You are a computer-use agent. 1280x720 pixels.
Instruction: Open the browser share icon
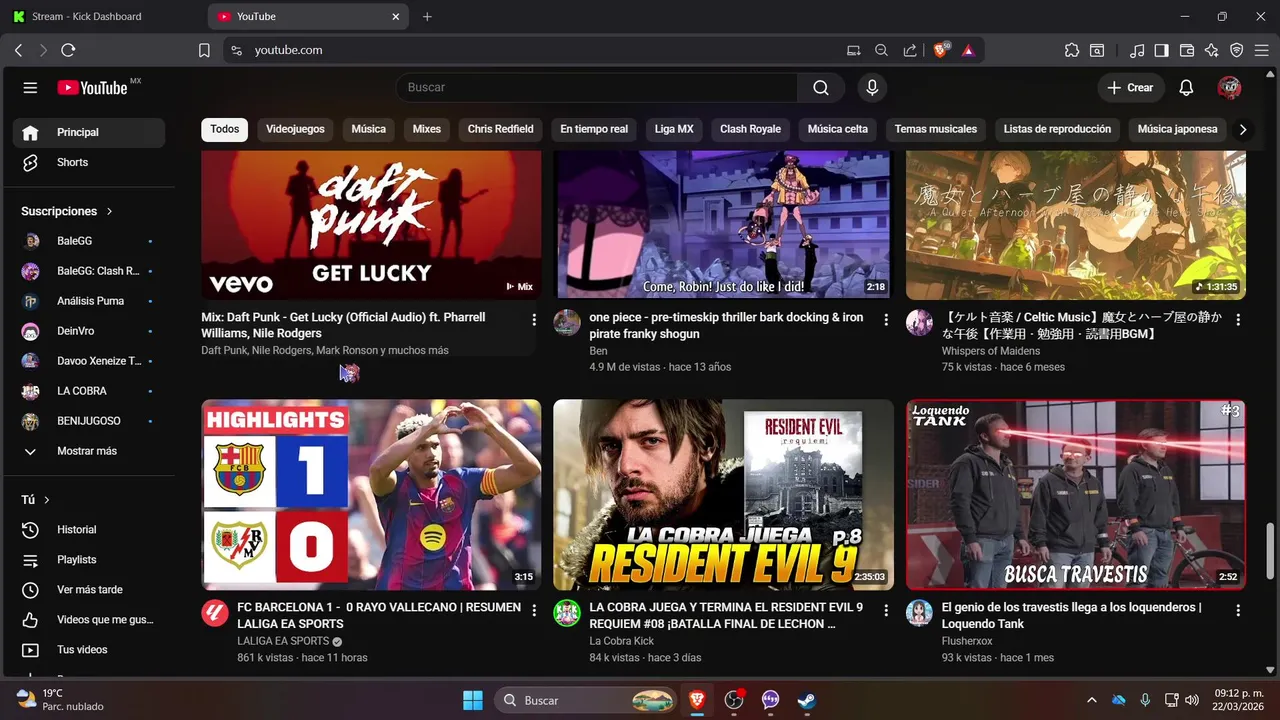[x=910, y=50]
